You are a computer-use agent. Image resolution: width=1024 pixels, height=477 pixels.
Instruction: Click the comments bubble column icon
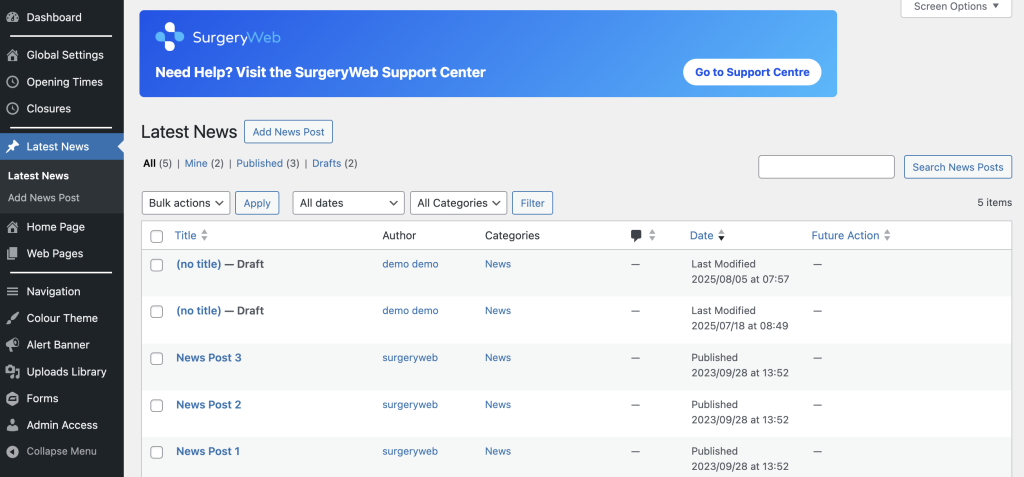coord(636,236)
